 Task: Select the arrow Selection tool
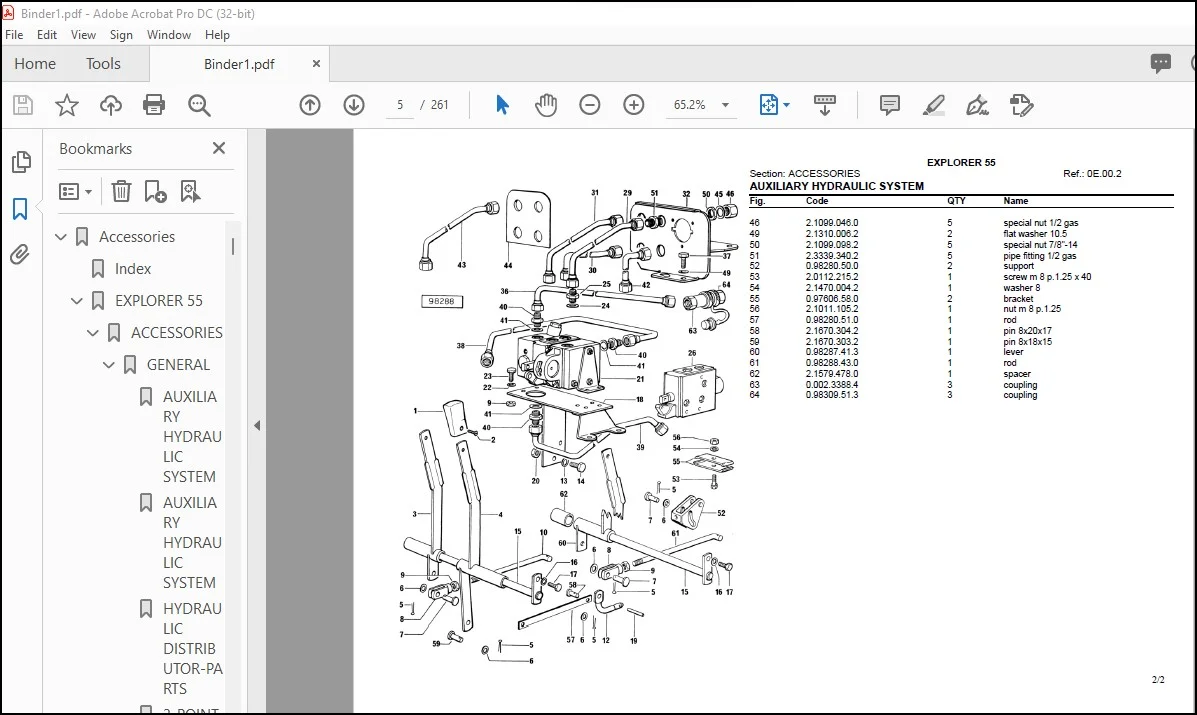(502, 105)
